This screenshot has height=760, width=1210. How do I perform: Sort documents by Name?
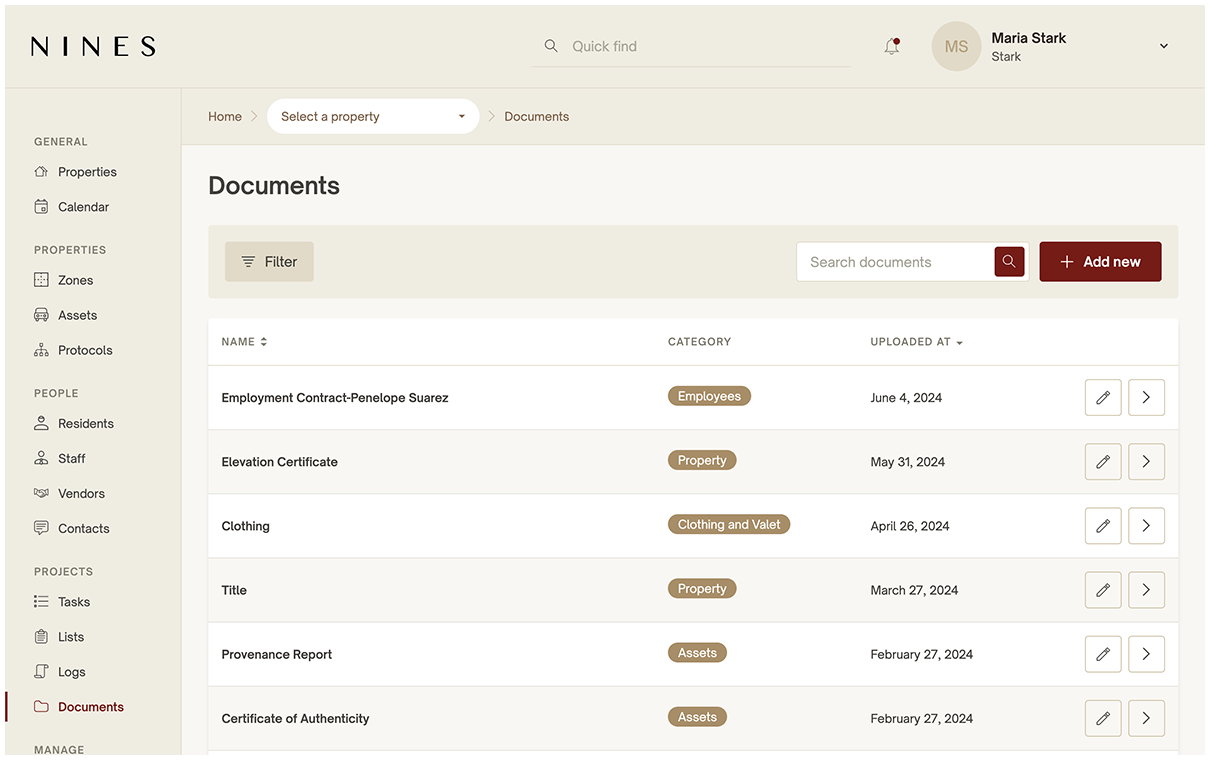[x=243, y=341]
